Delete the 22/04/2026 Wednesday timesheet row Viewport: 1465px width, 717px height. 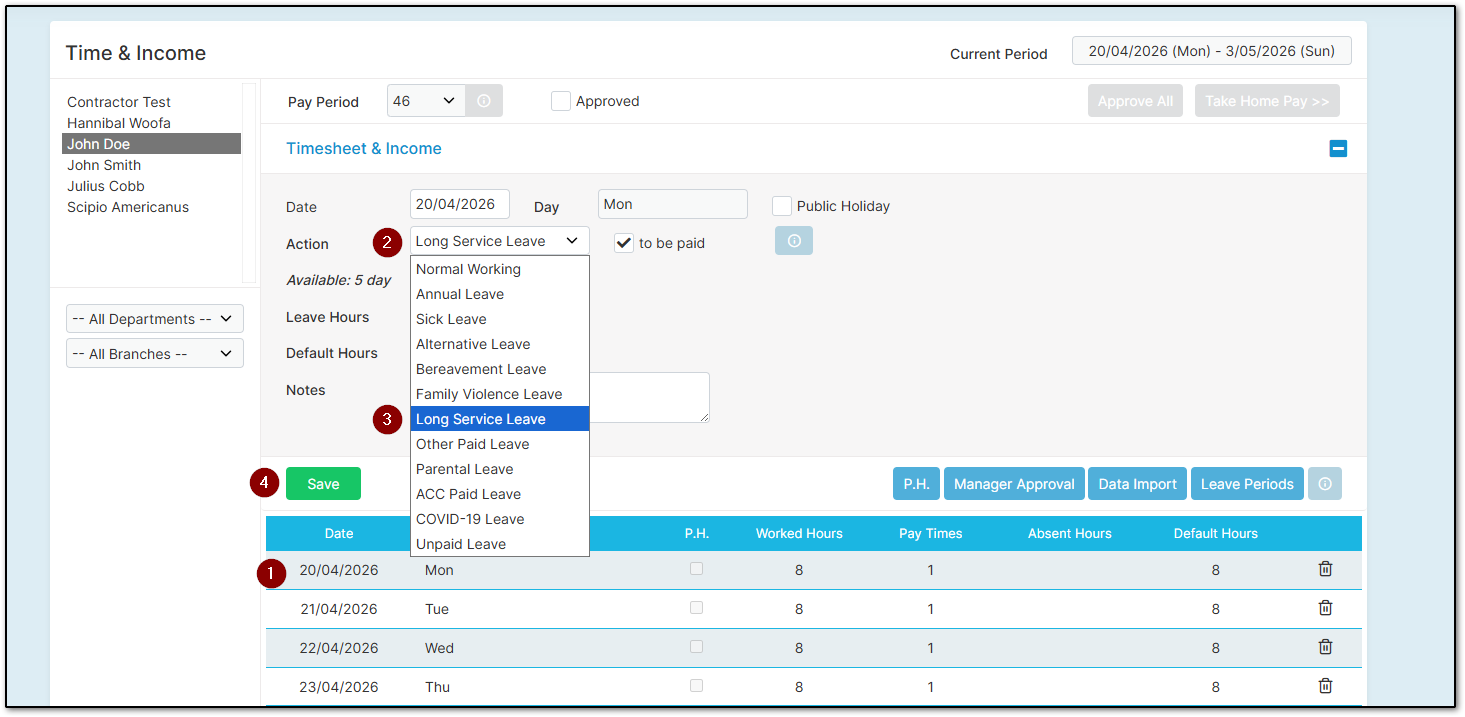click(x=1325, y=647)
